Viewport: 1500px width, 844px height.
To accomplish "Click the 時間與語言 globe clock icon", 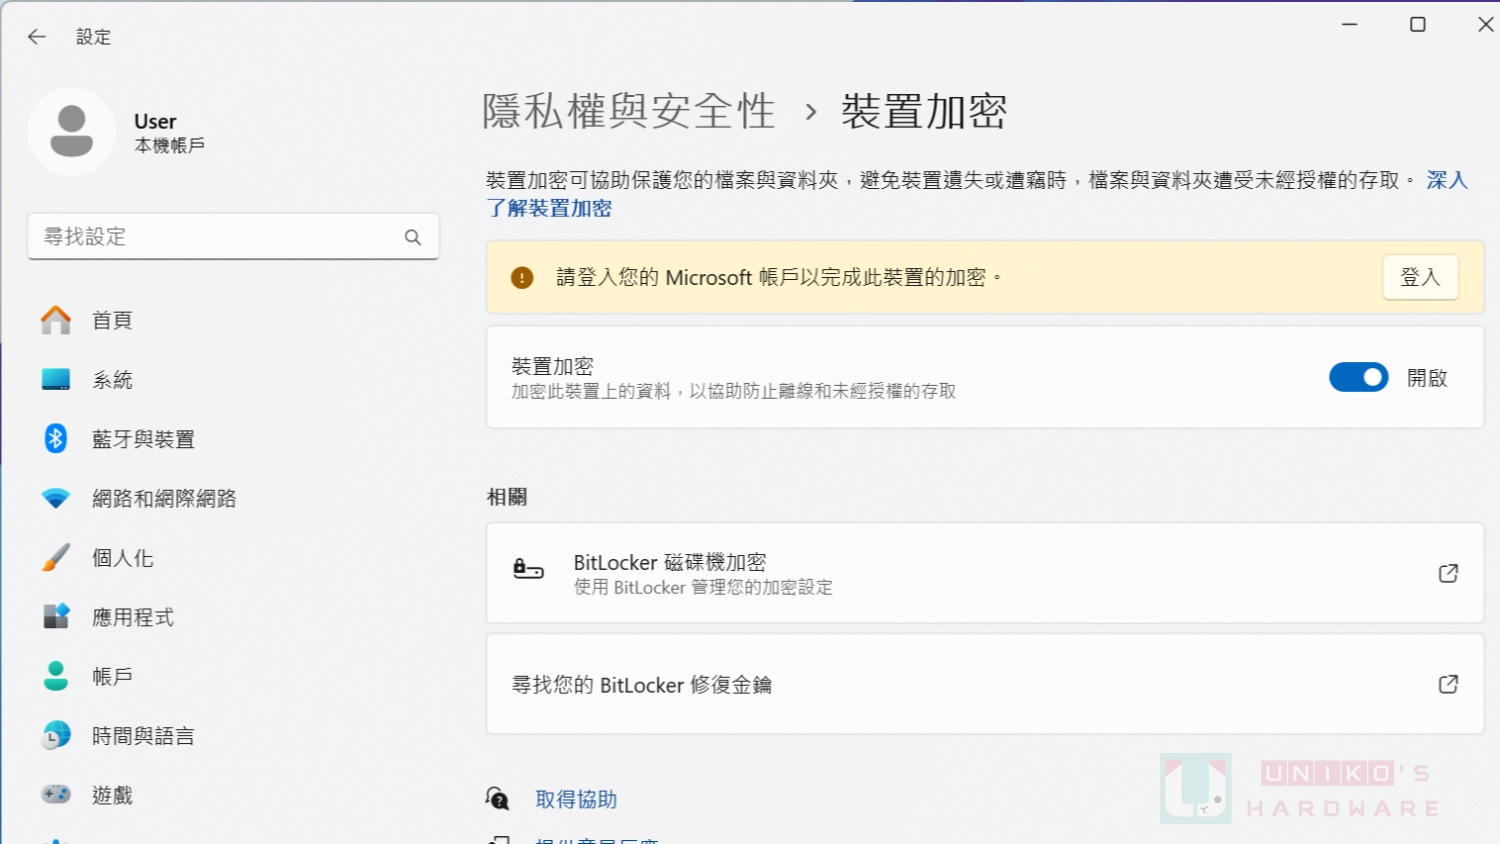I will pyautogui.click(x=56, y=735).
